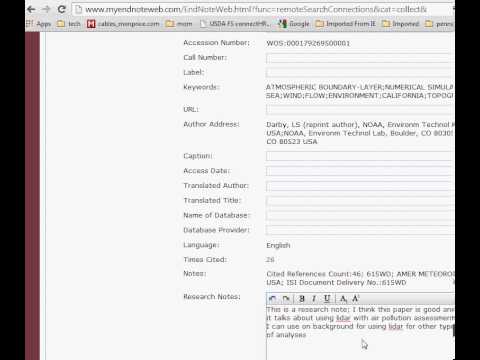Open the Google bookmark
Image resolution: width=480 pixels, height=360 pixels.
[x=294, y=24]
